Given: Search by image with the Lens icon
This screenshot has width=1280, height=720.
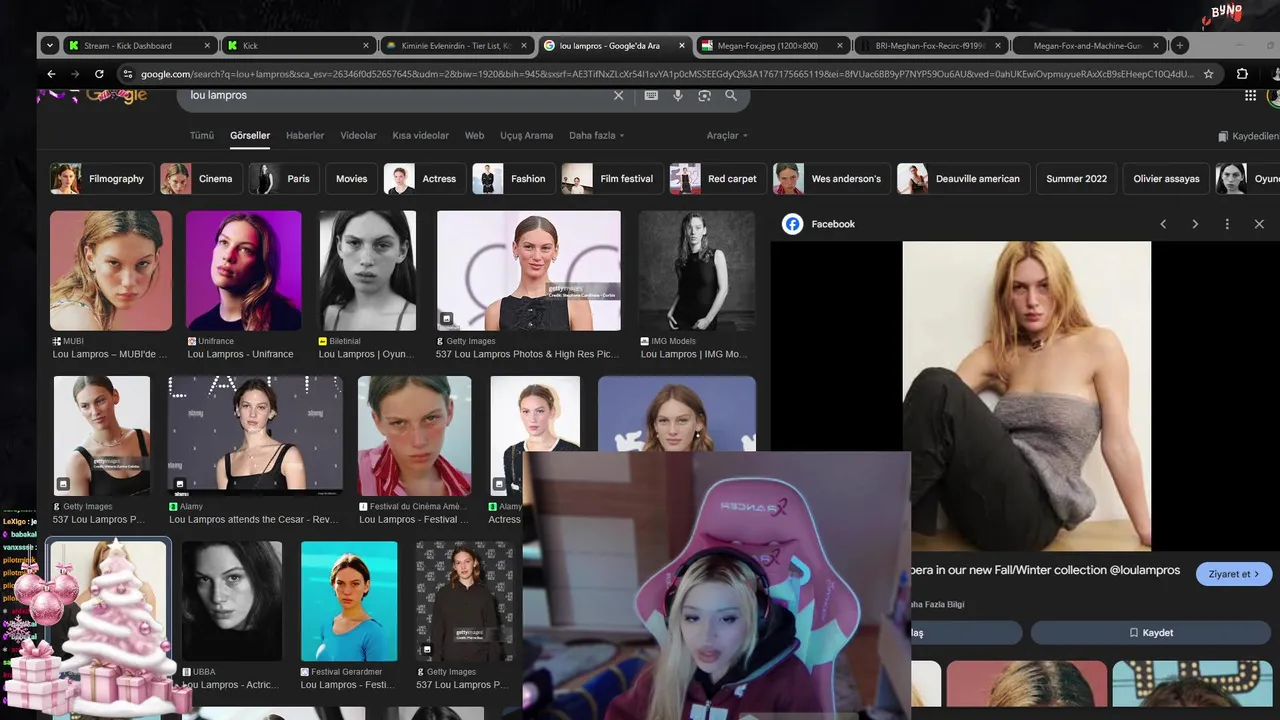Looking at the screenshot, I should coord(704,95).
